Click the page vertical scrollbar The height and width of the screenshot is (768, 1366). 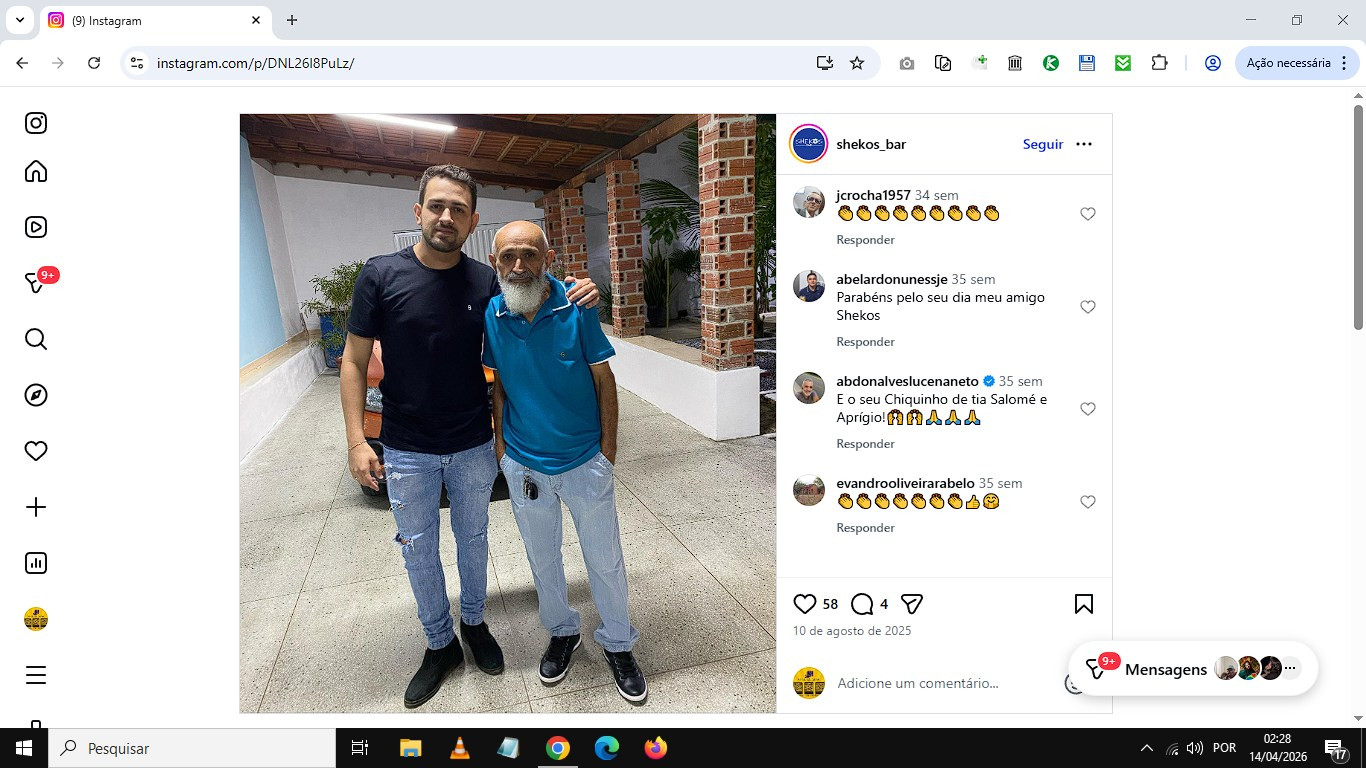pos(1358,217)
